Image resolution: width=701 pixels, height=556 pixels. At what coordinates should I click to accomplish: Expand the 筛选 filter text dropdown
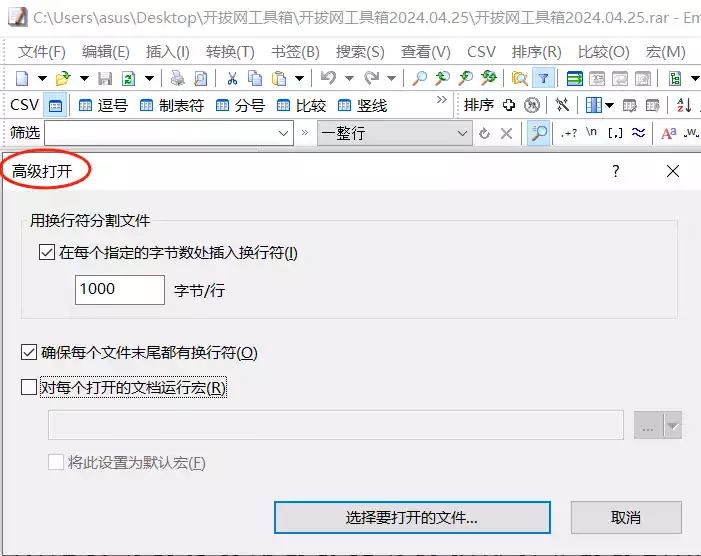[x=283, y=133]
